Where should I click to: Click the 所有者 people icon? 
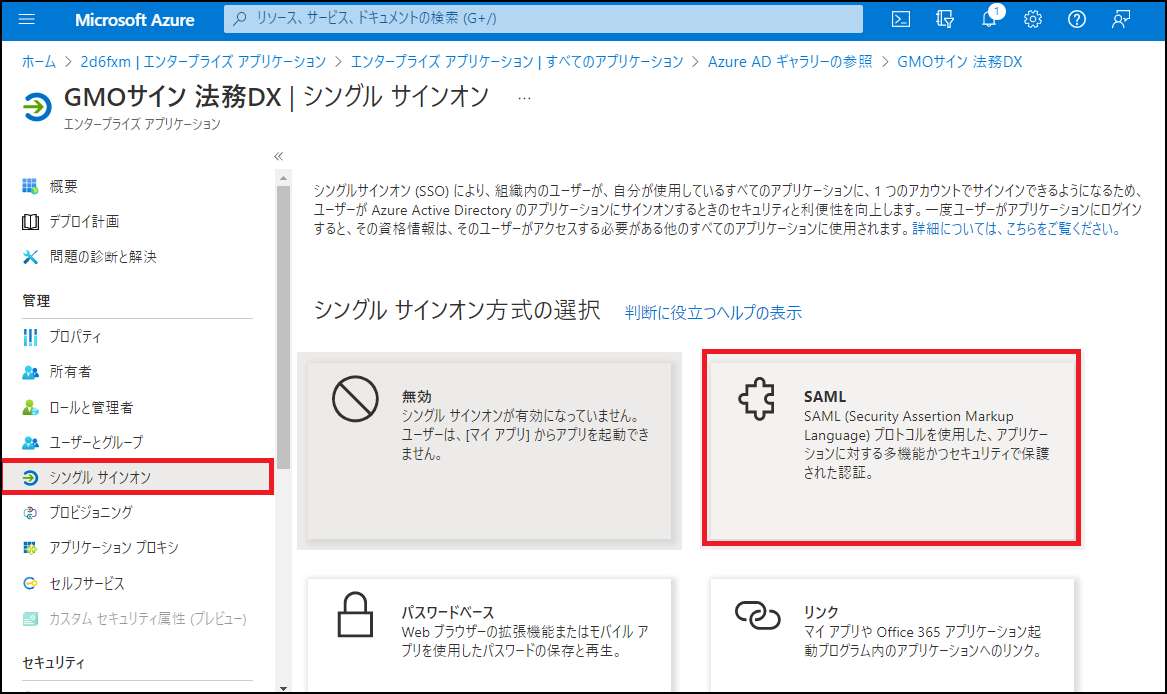coord(30,372)
